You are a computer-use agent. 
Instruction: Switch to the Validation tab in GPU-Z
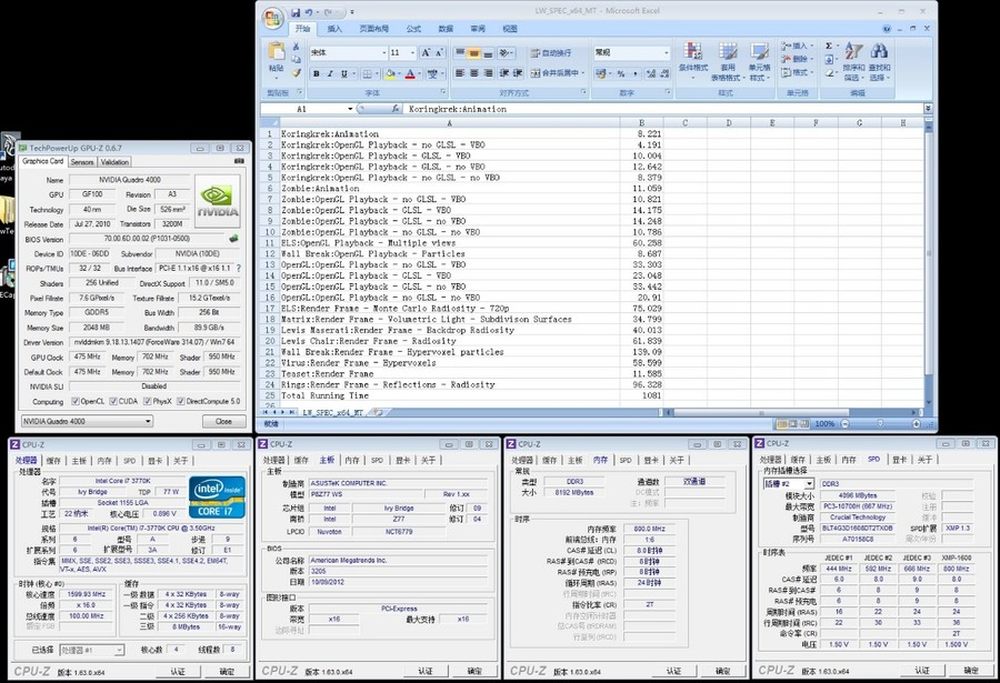(115, 162)
